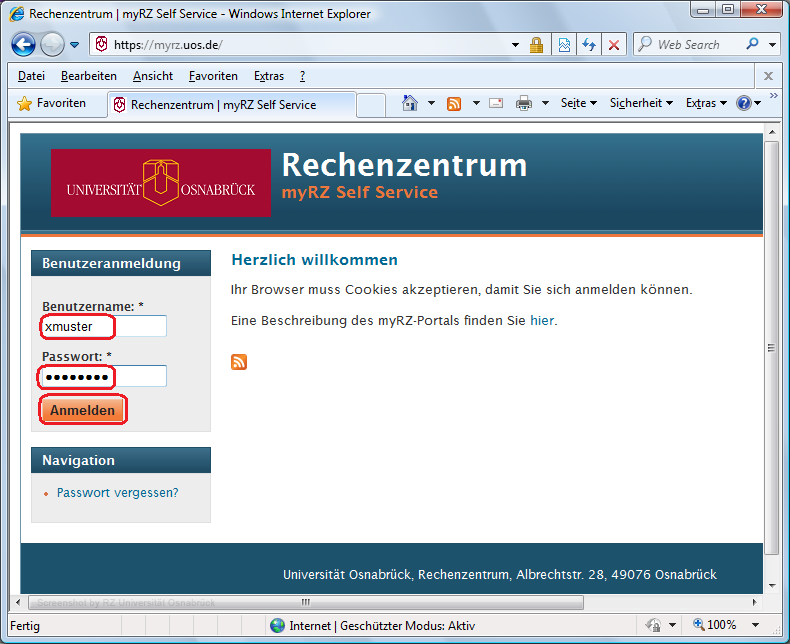Click the Benutzername input field
The width and height of the screenshot is (790, 644).
104,326
